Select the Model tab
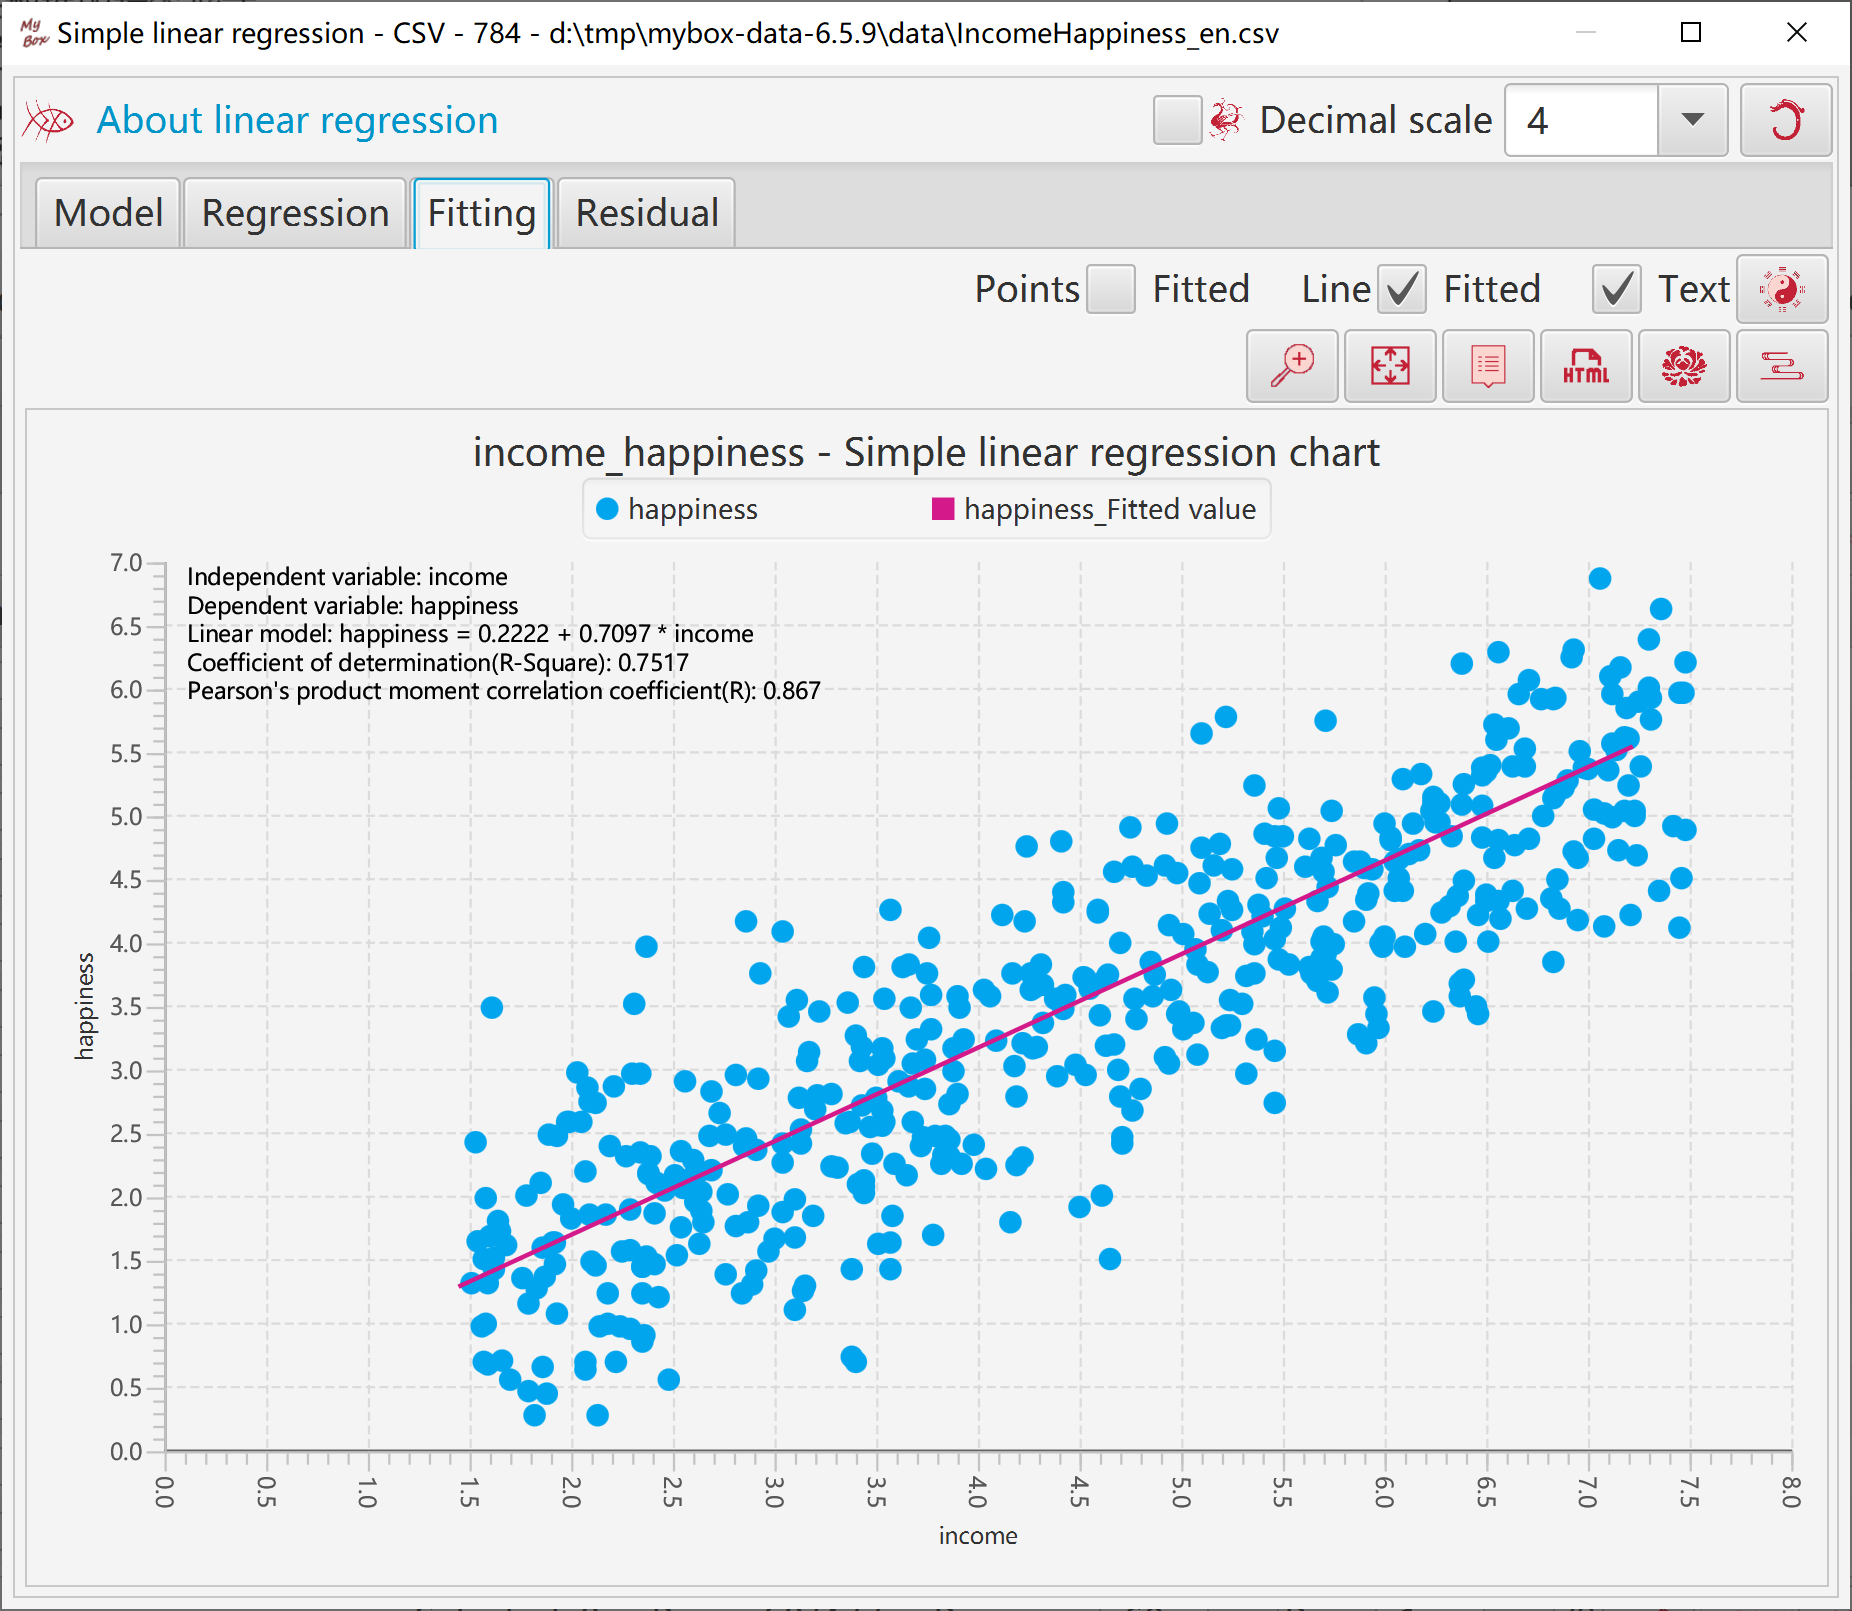The width and height of the screenshot is (1852, 1611). click(108, 213)
